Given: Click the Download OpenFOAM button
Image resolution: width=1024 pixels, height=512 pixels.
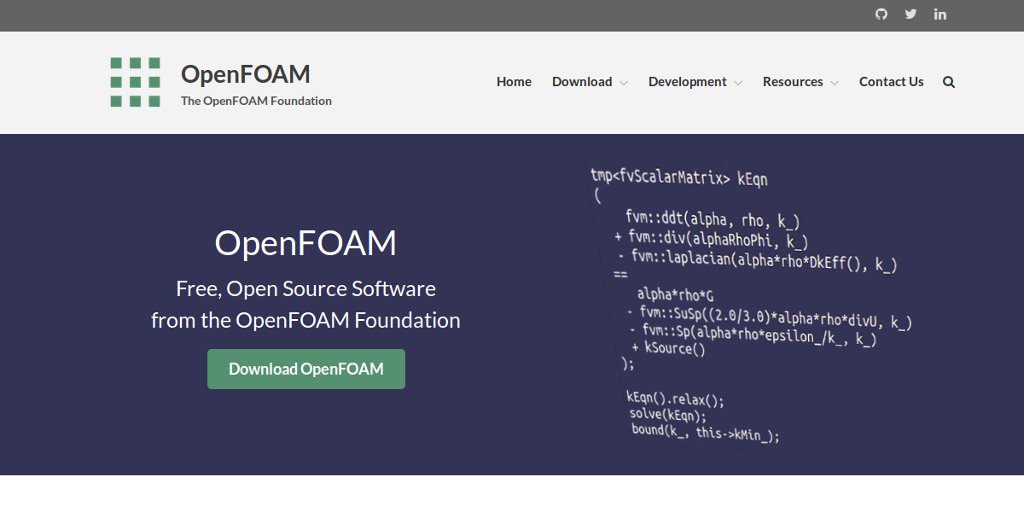Looking at the screenshot, I should (x=306, y=369).
